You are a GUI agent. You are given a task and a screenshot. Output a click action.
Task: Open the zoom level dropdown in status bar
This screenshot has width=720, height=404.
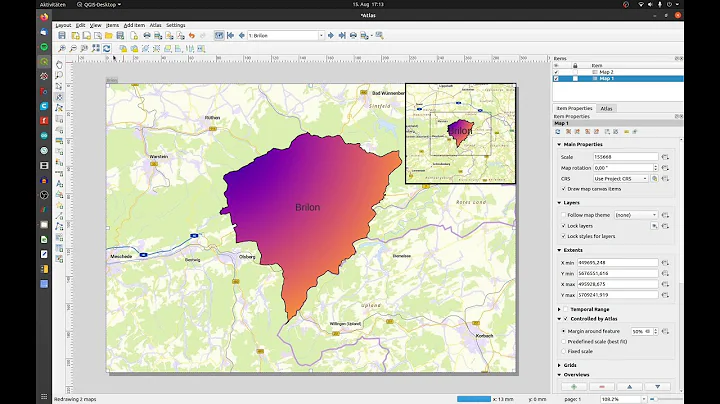(644, 399)
